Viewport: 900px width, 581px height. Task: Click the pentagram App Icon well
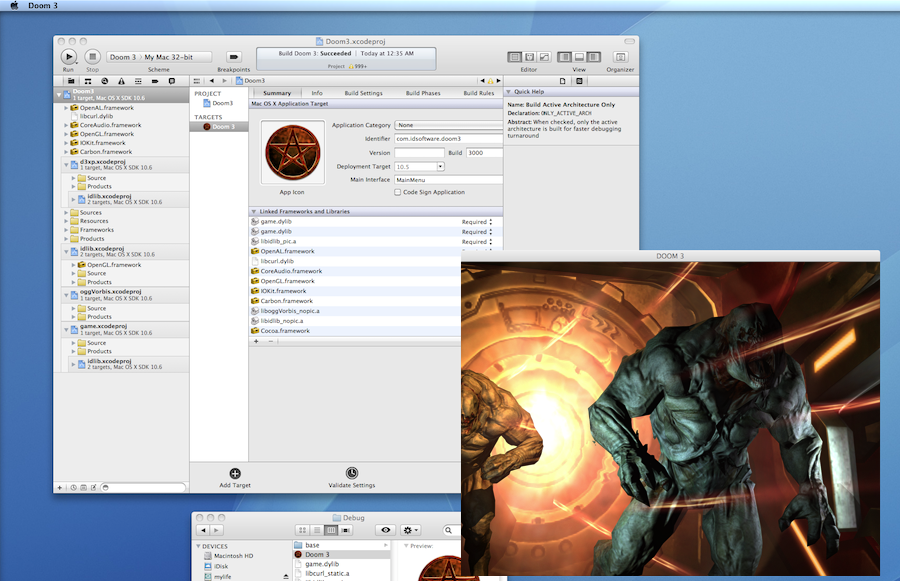(293, 152)
